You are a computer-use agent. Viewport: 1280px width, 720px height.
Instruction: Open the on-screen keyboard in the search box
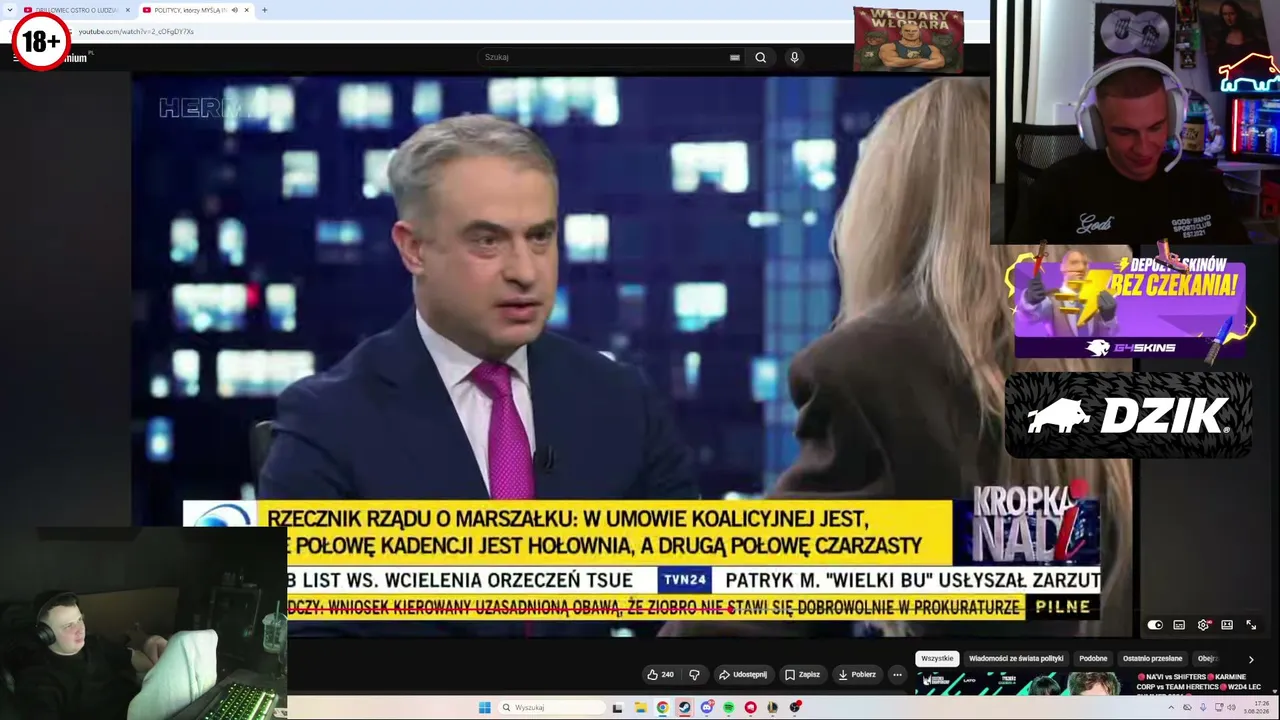click(735, 58)
